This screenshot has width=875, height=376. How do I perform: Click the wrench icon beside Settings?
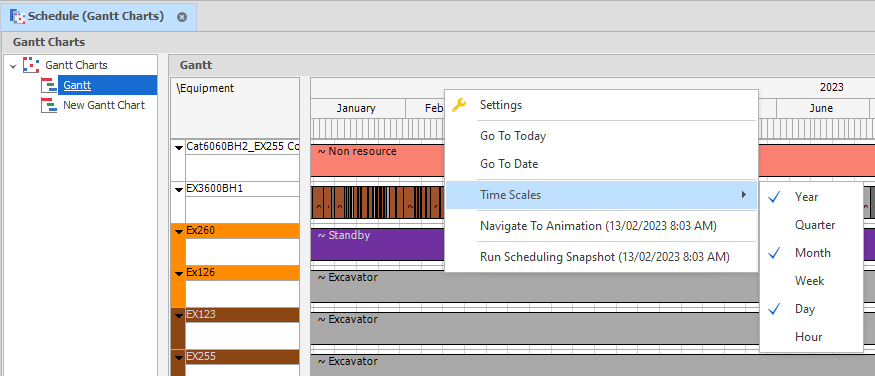(x=459, y=105)
